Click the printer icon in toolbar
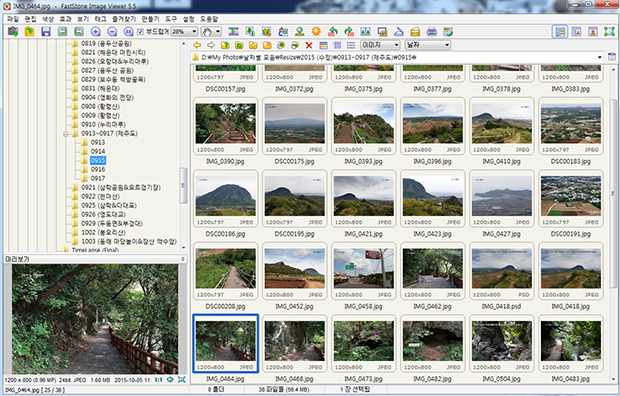 [x=431, y=32]
